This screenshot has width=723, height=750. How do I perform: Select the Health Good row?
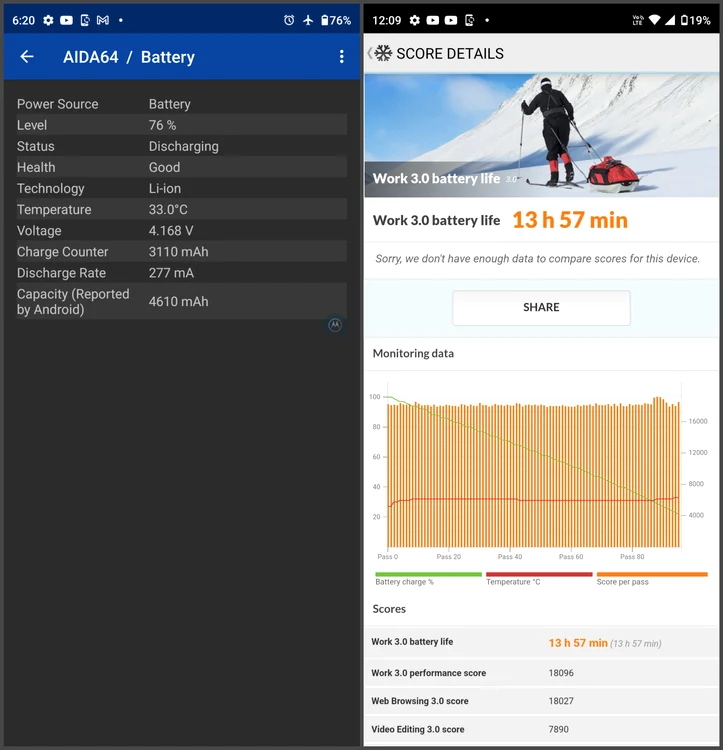tap(182, 167)
